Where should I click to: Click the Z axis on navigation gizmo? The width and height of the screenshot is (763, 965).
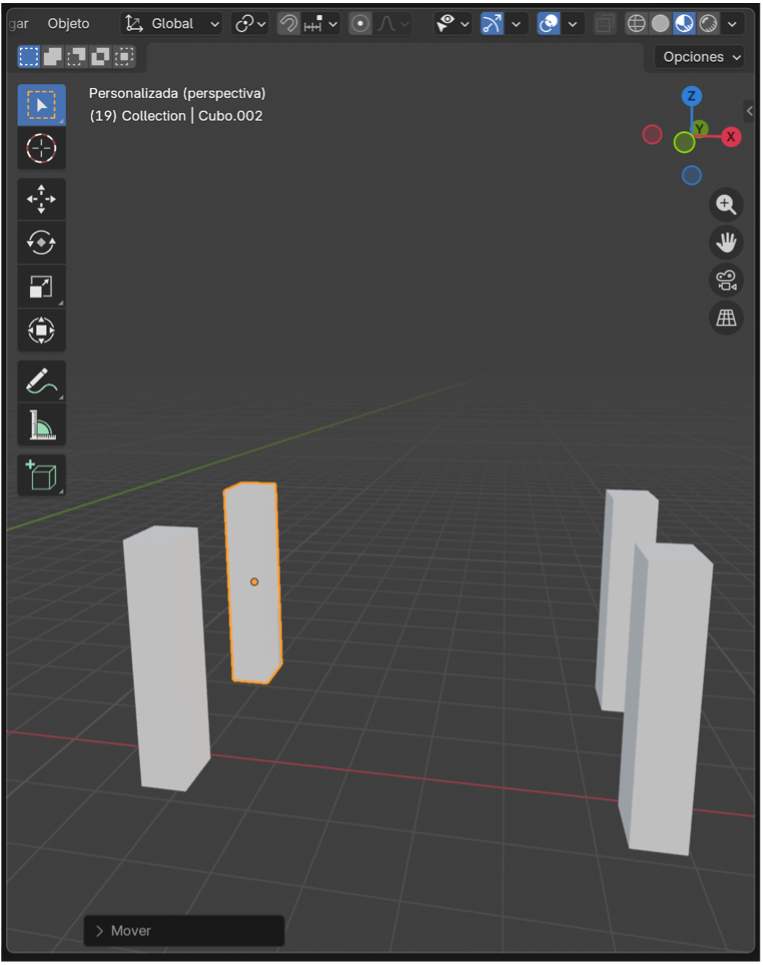pos(692,96)
